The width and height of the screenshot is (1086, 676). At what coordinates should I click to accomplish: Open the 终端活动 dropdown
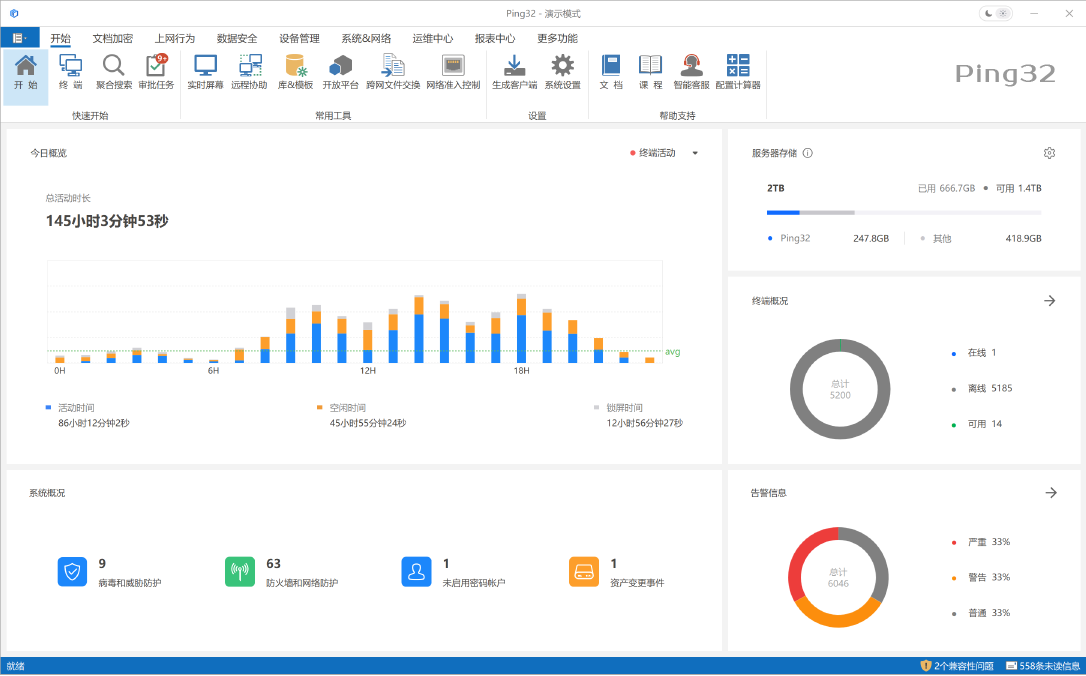point(666,152)
